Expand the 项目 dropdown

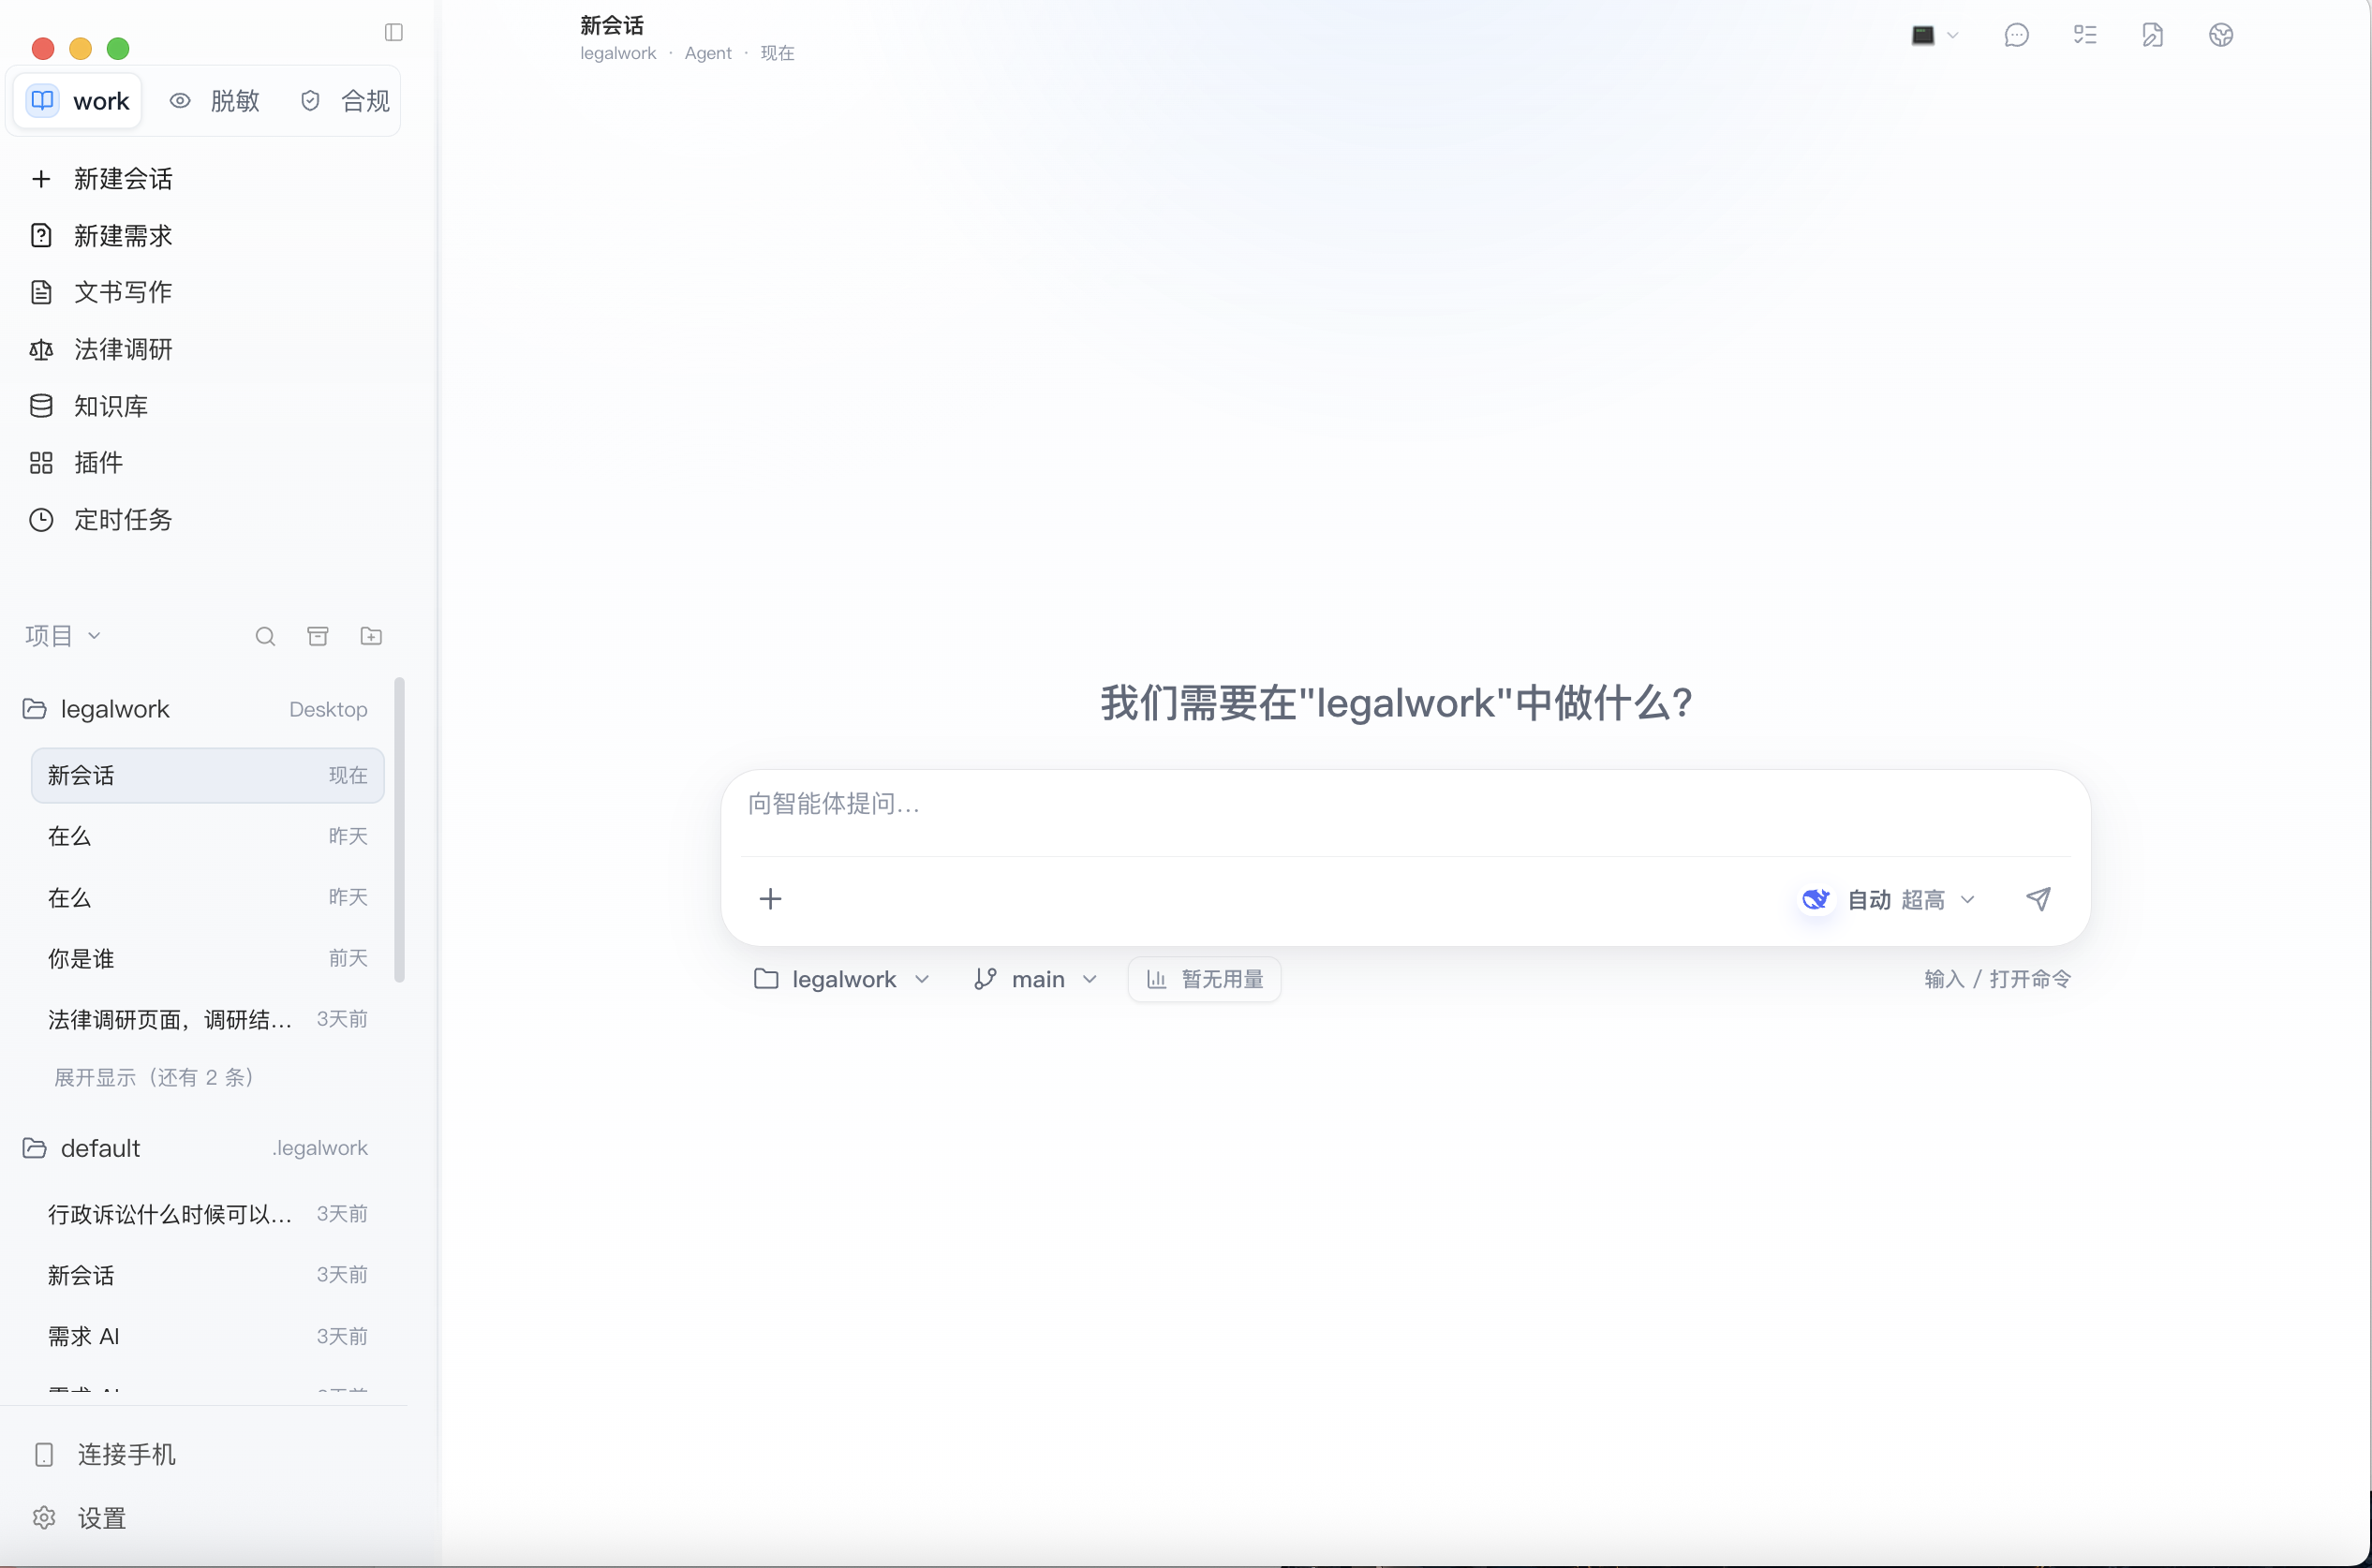(x=63, y=636)
